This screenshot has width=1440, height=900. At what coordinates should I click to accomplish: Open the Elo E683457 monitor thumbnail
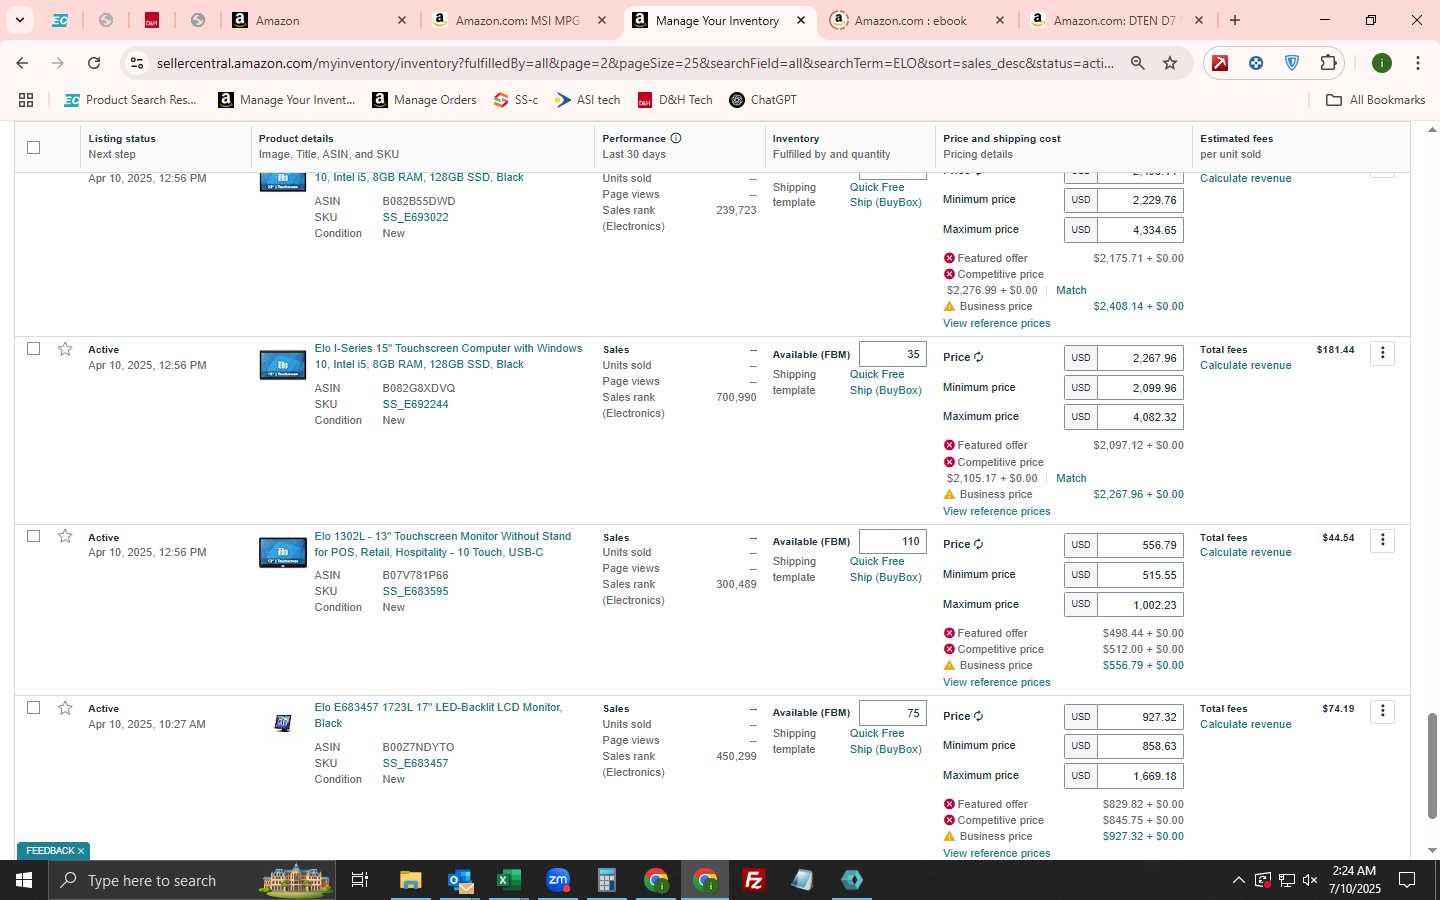coord(283,722)
